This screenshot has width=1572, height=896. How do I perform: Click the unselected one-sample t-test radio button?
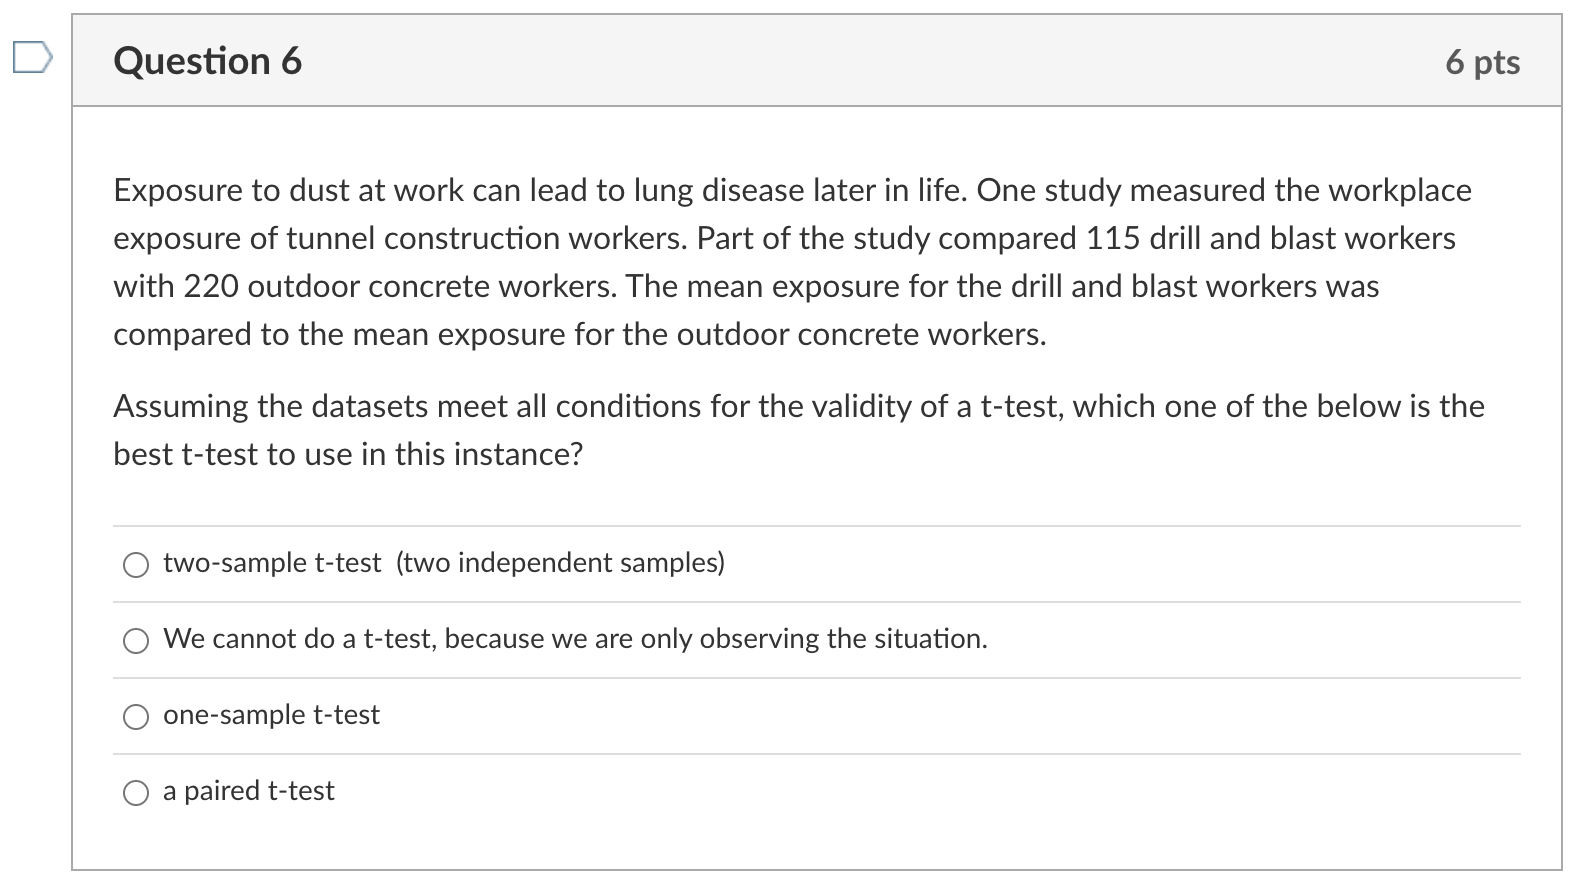click(136, 716)
